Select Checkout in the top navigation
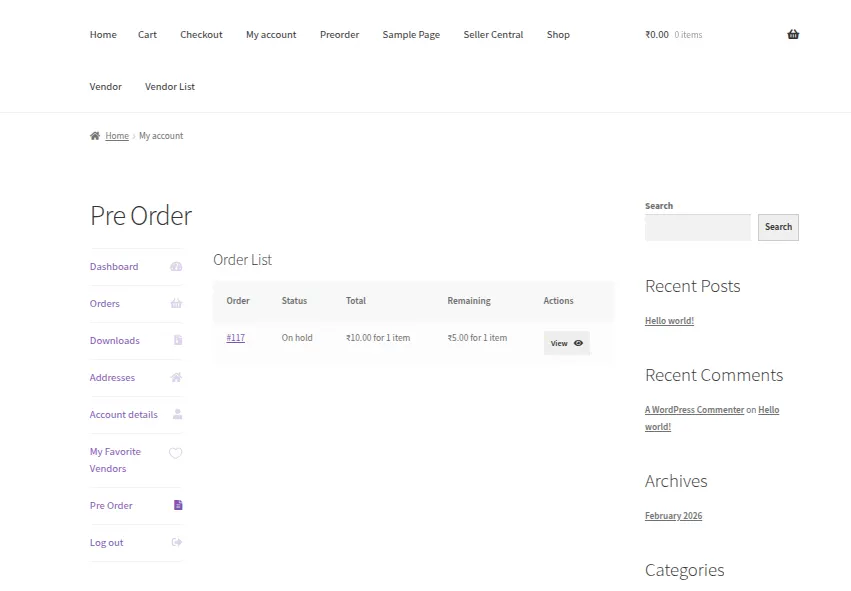 201,35
